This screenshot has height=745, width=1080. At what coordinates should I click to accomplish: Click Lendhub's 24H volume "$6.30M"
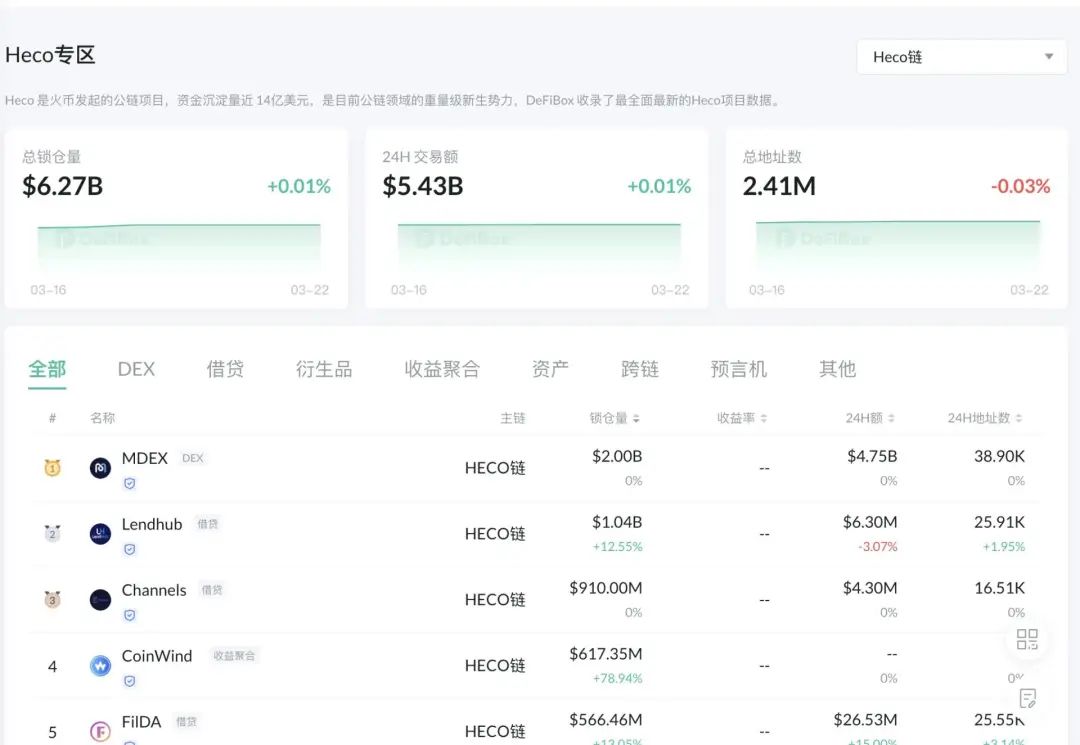(870, 523)
